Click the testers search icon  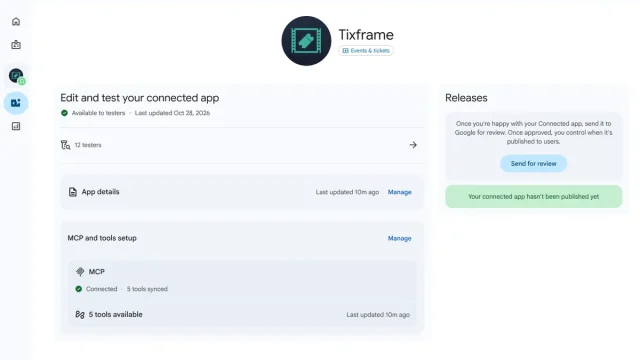65,145
